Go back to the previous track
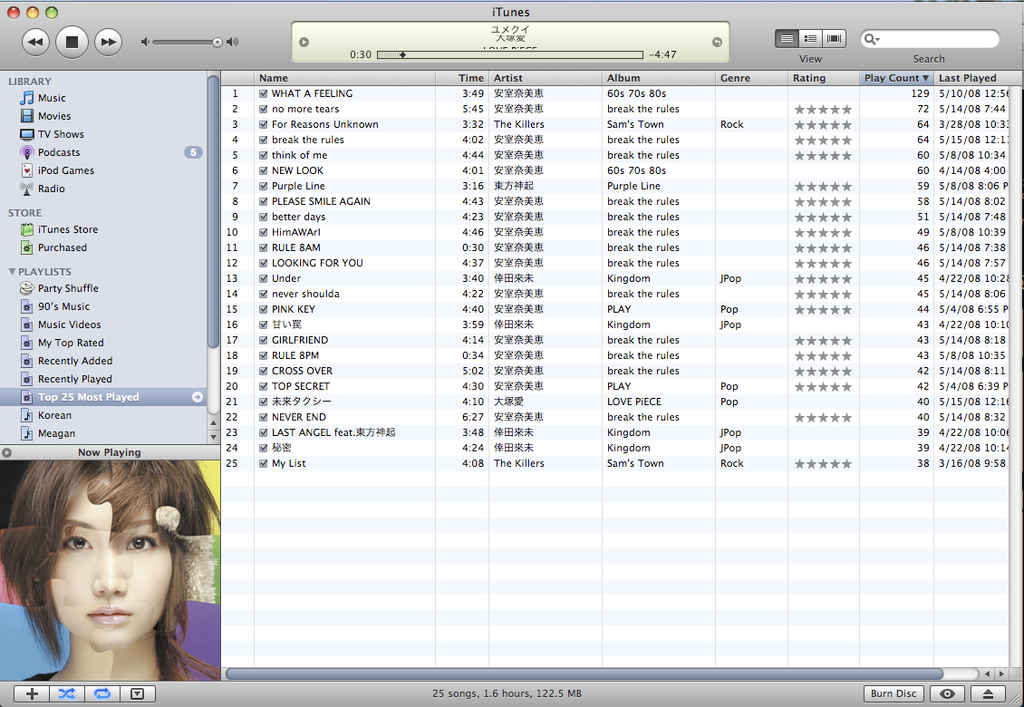Viewport: 1024px width, 707px height. 35,41
